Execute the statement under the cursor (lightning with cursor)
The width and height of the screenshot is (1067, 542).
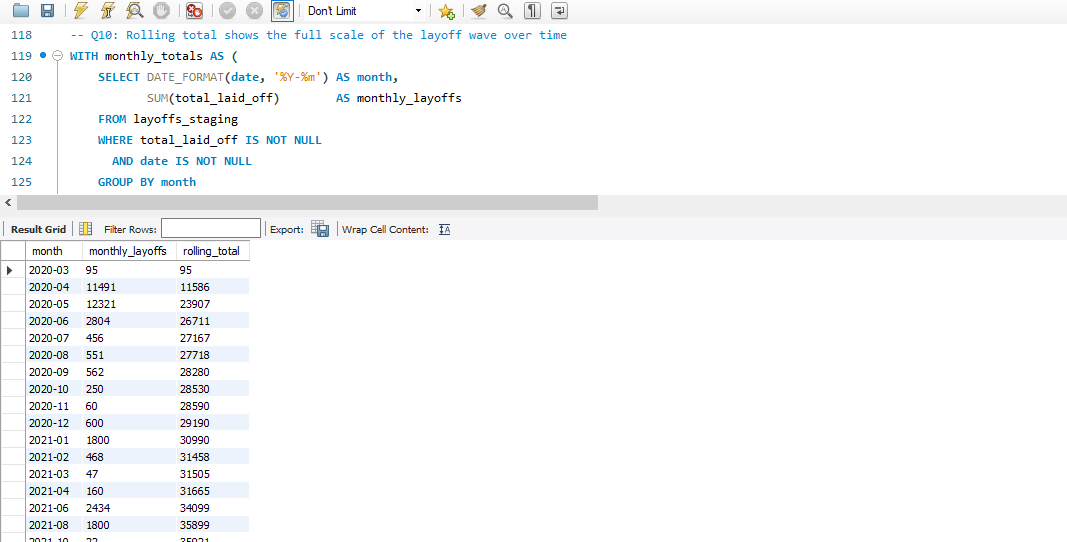tap(108, 10)
